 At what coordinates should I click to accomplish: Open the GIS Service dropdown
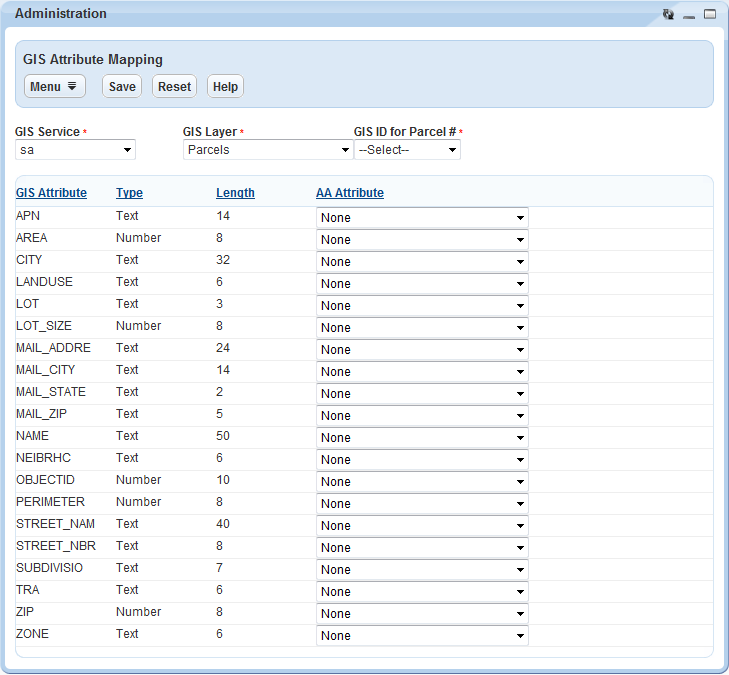coord(76,150)
